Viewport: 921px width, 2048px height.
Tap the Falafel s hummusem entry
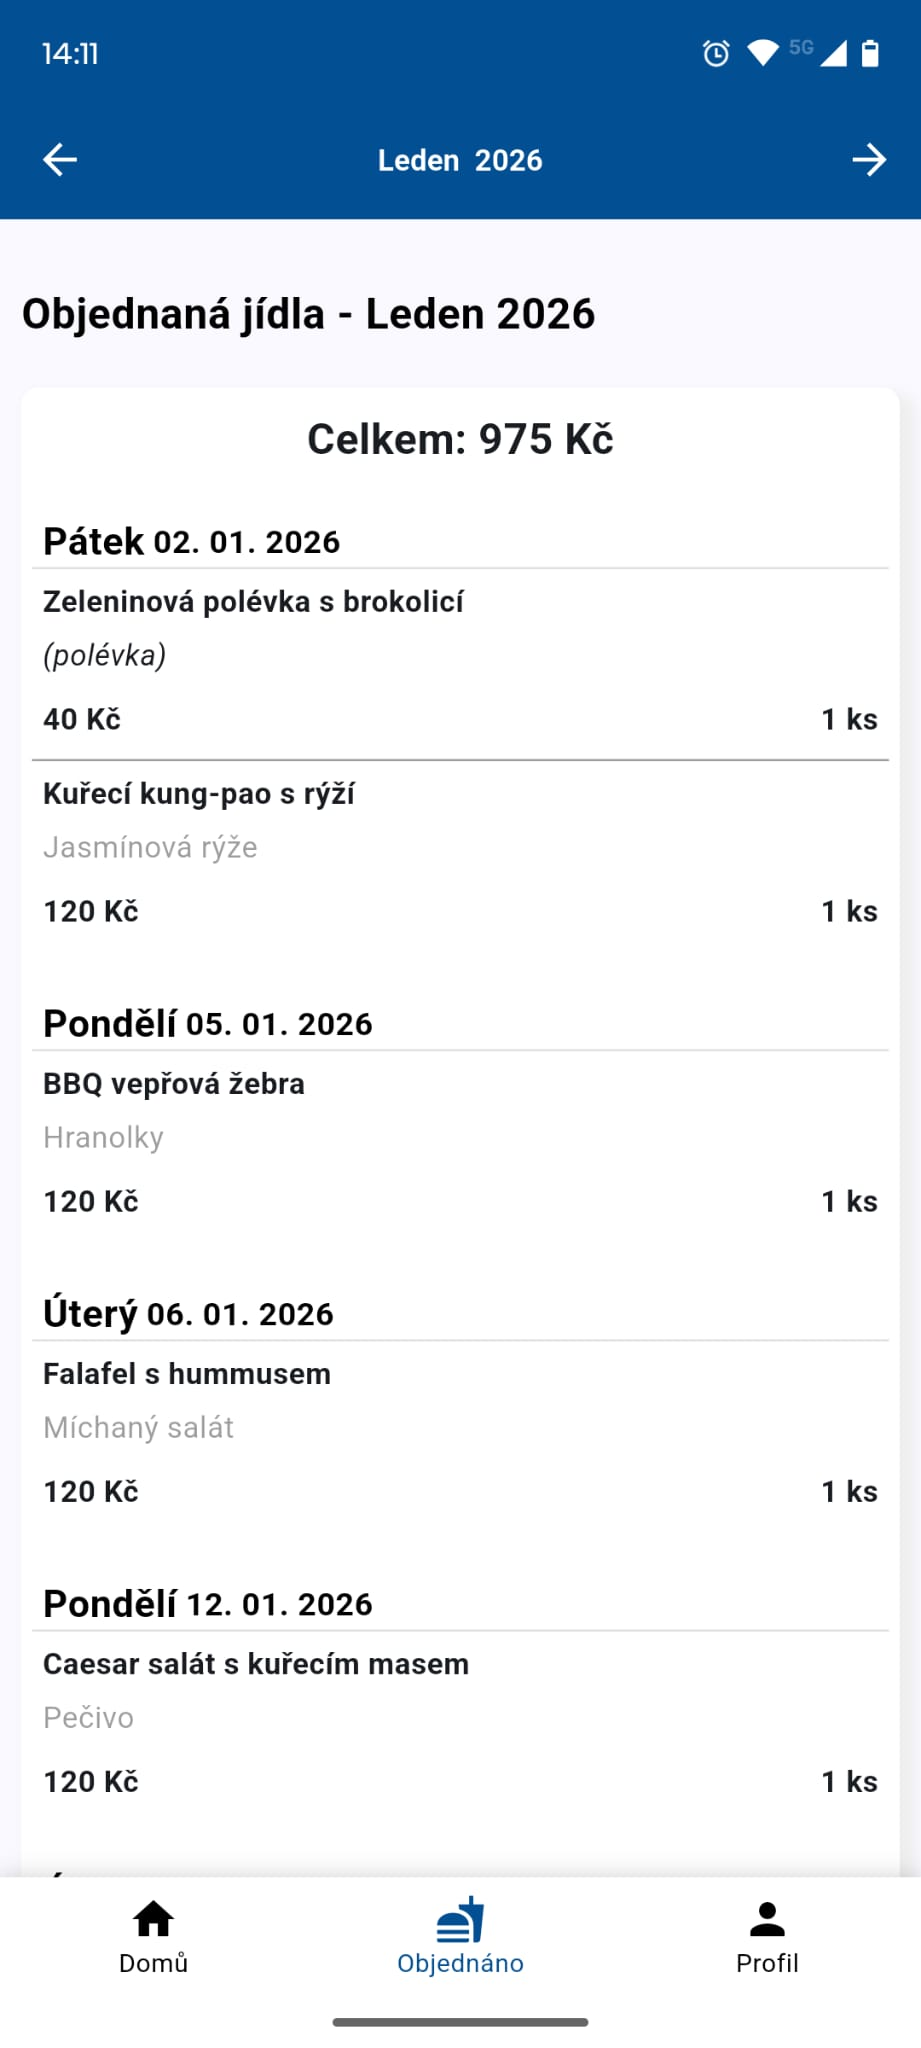click(187, 1374)
